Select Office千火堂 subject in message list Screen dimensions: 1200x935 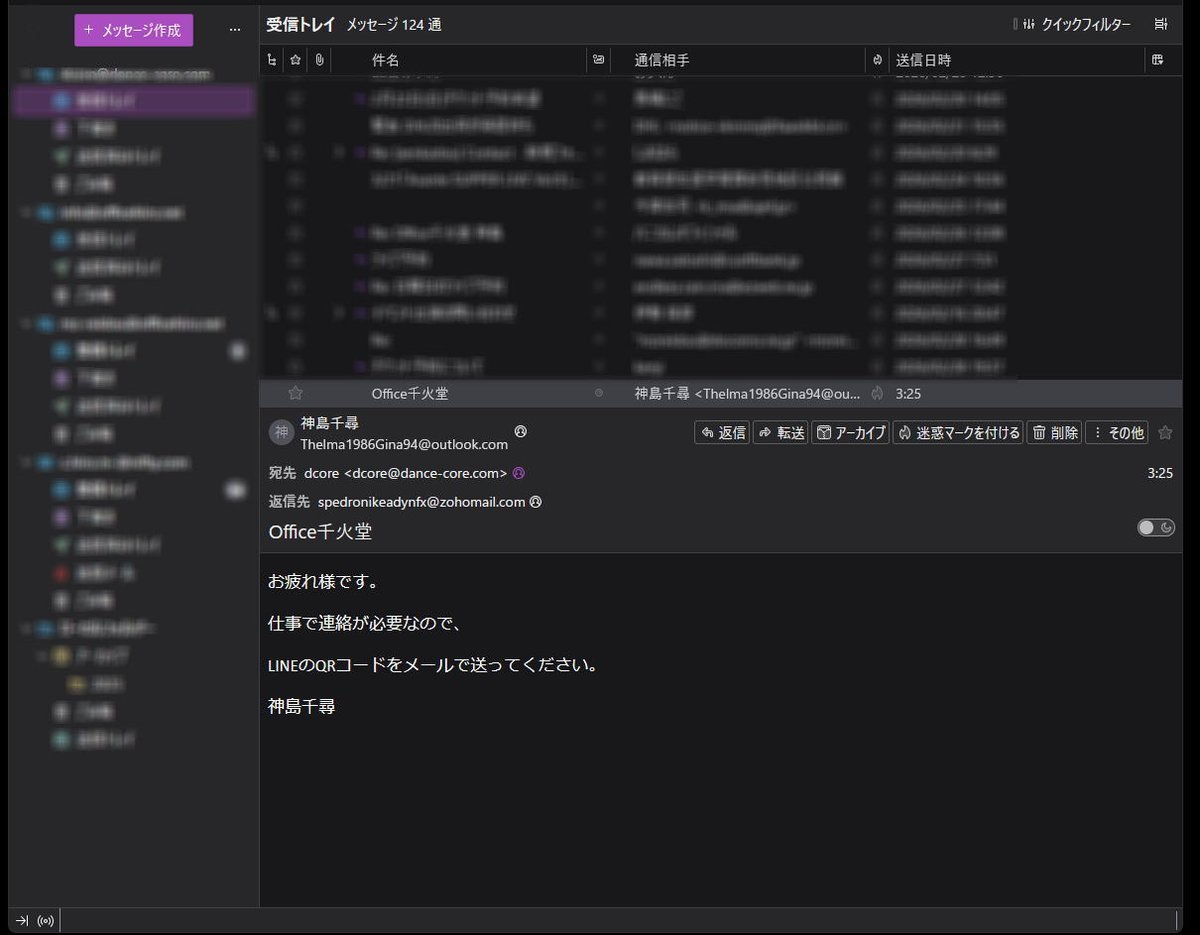click(410, 394)
